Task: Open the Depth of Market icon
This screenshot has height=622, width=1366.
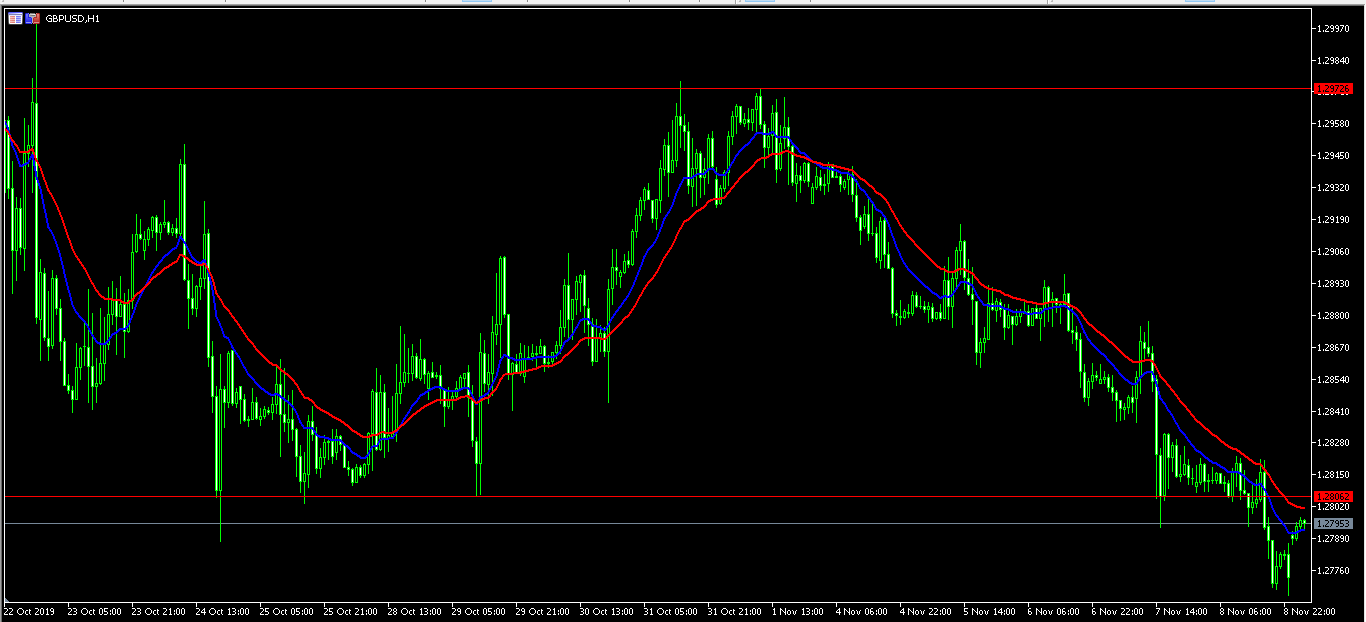Action: [33, 18]
